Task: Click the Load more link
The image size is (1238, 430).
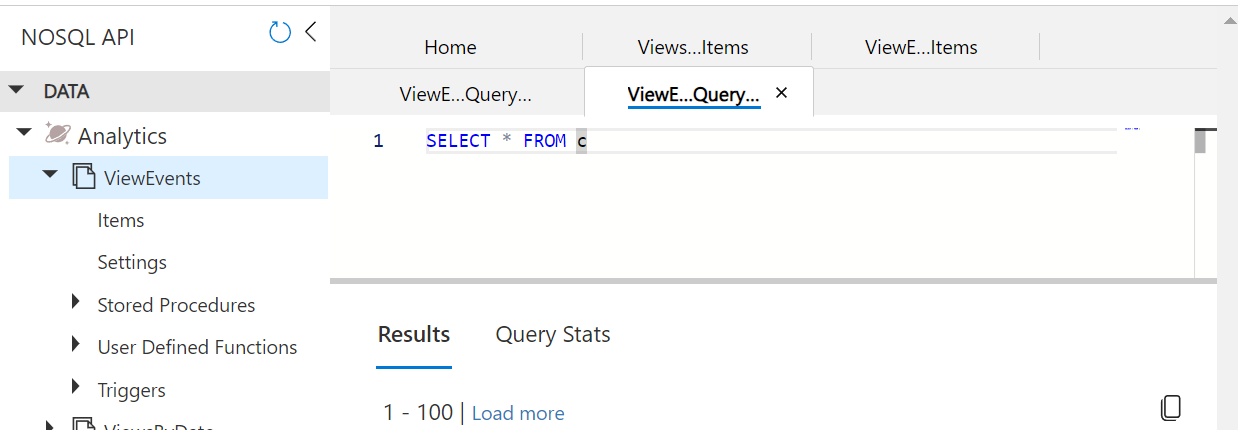Action: (x=518, y=413)
